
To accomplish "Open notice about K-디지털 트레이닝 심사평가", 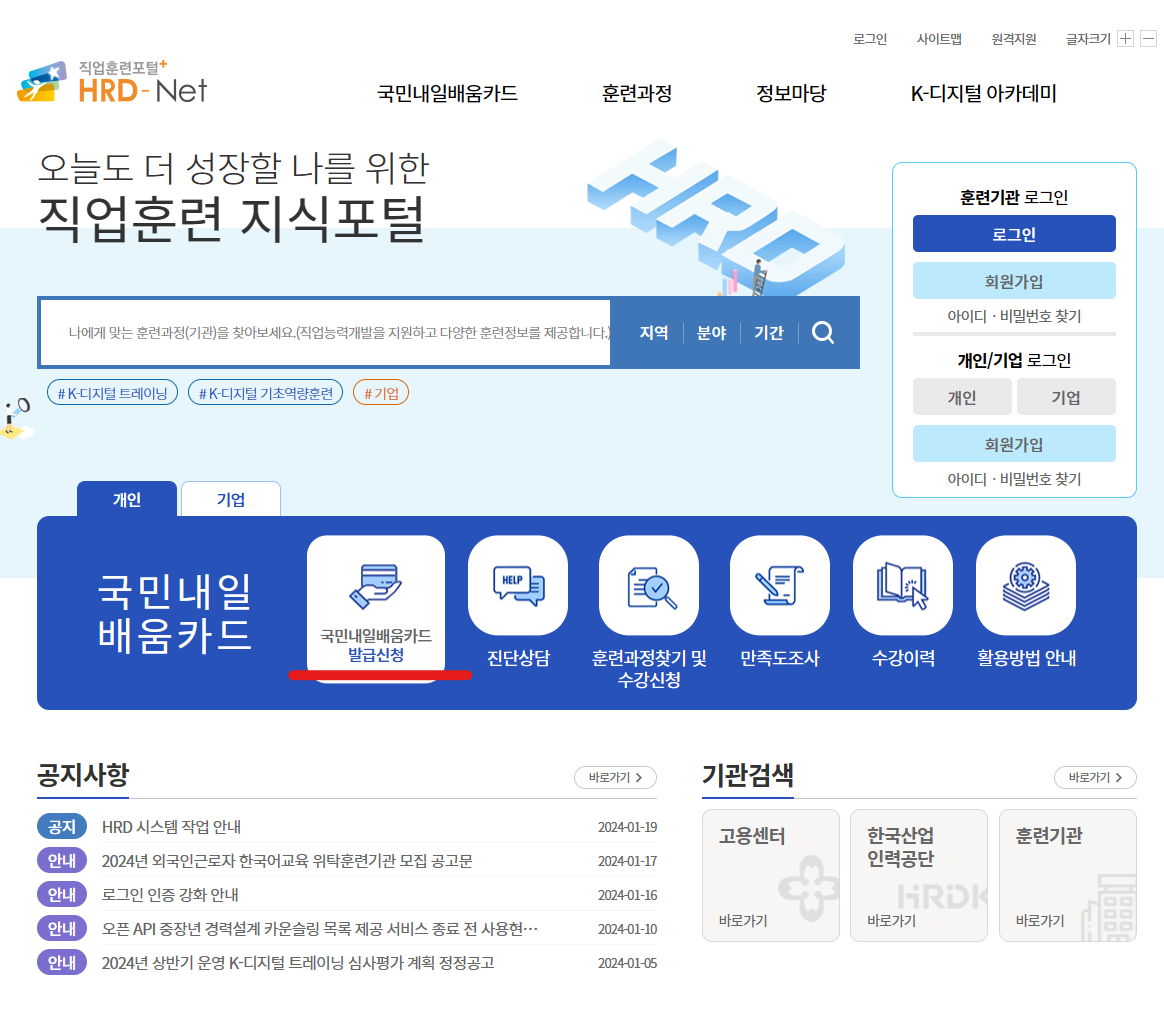I will [x=298, y=963].
